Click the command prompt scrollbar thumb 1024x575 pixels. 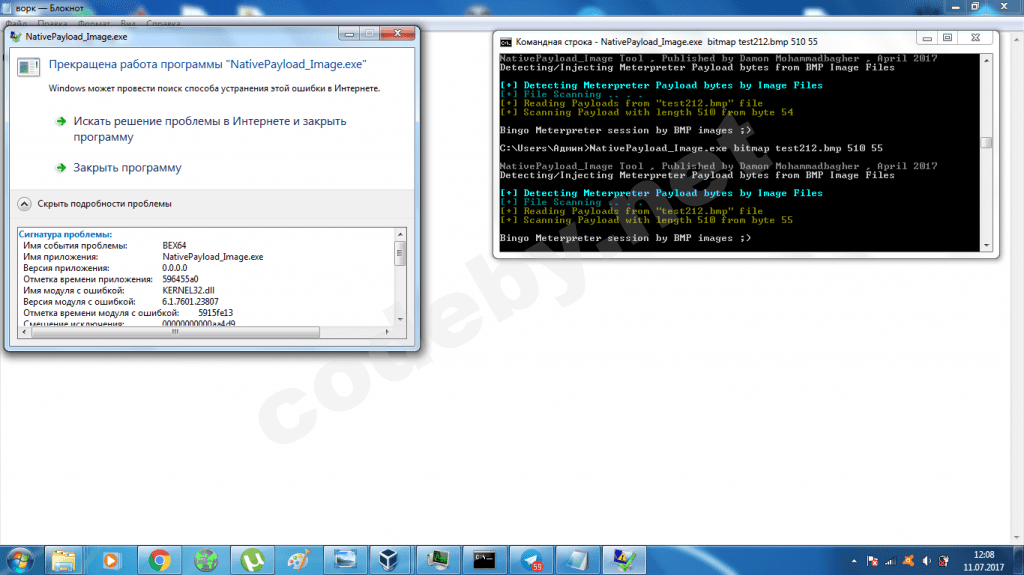[x=986, y=142]
